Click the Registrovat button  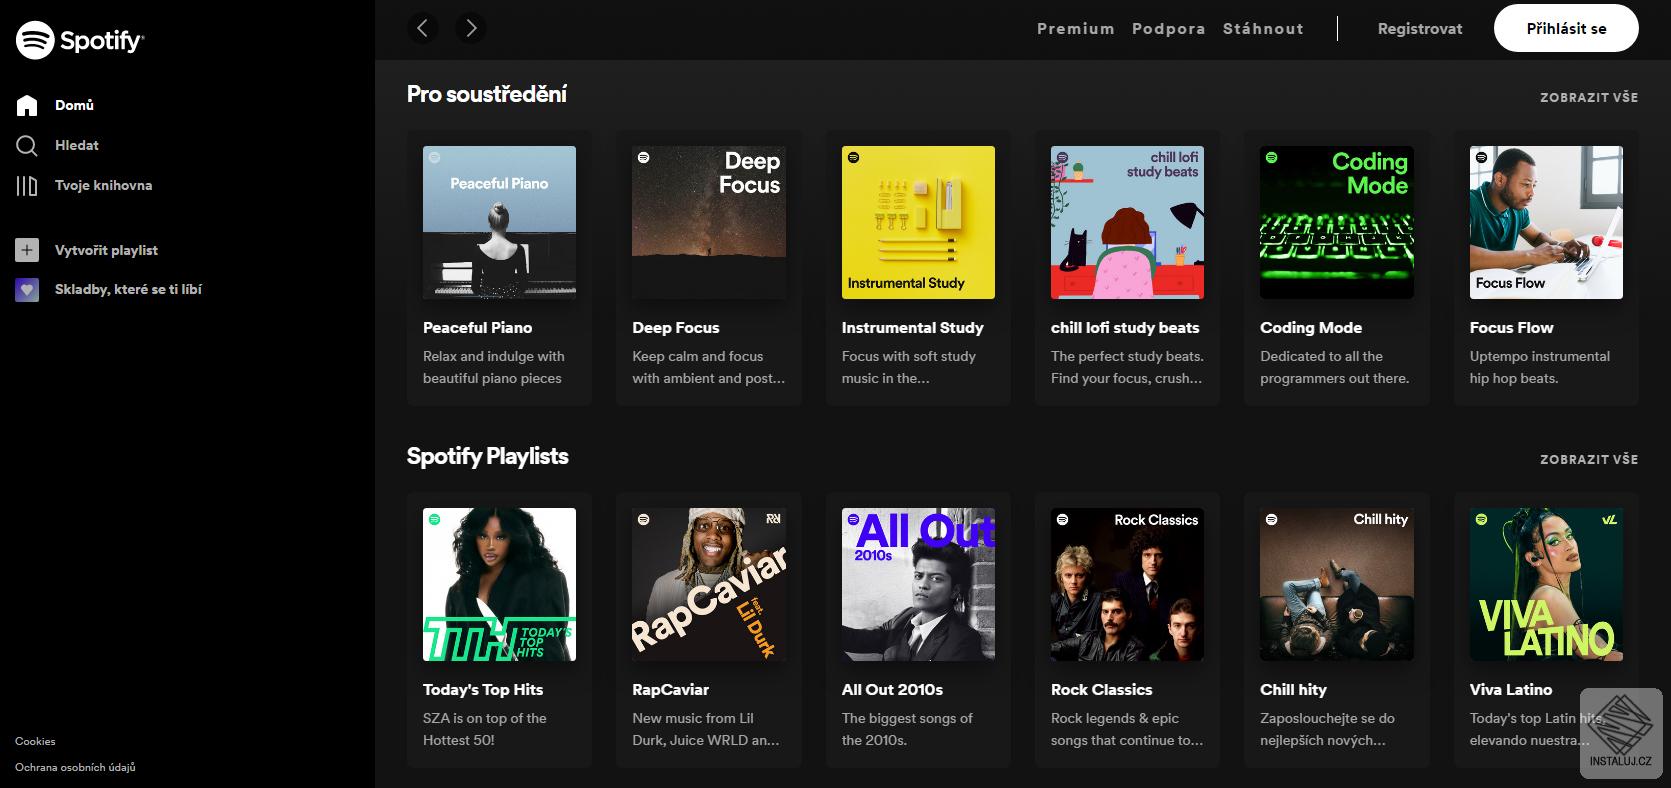click(1419, 29)
